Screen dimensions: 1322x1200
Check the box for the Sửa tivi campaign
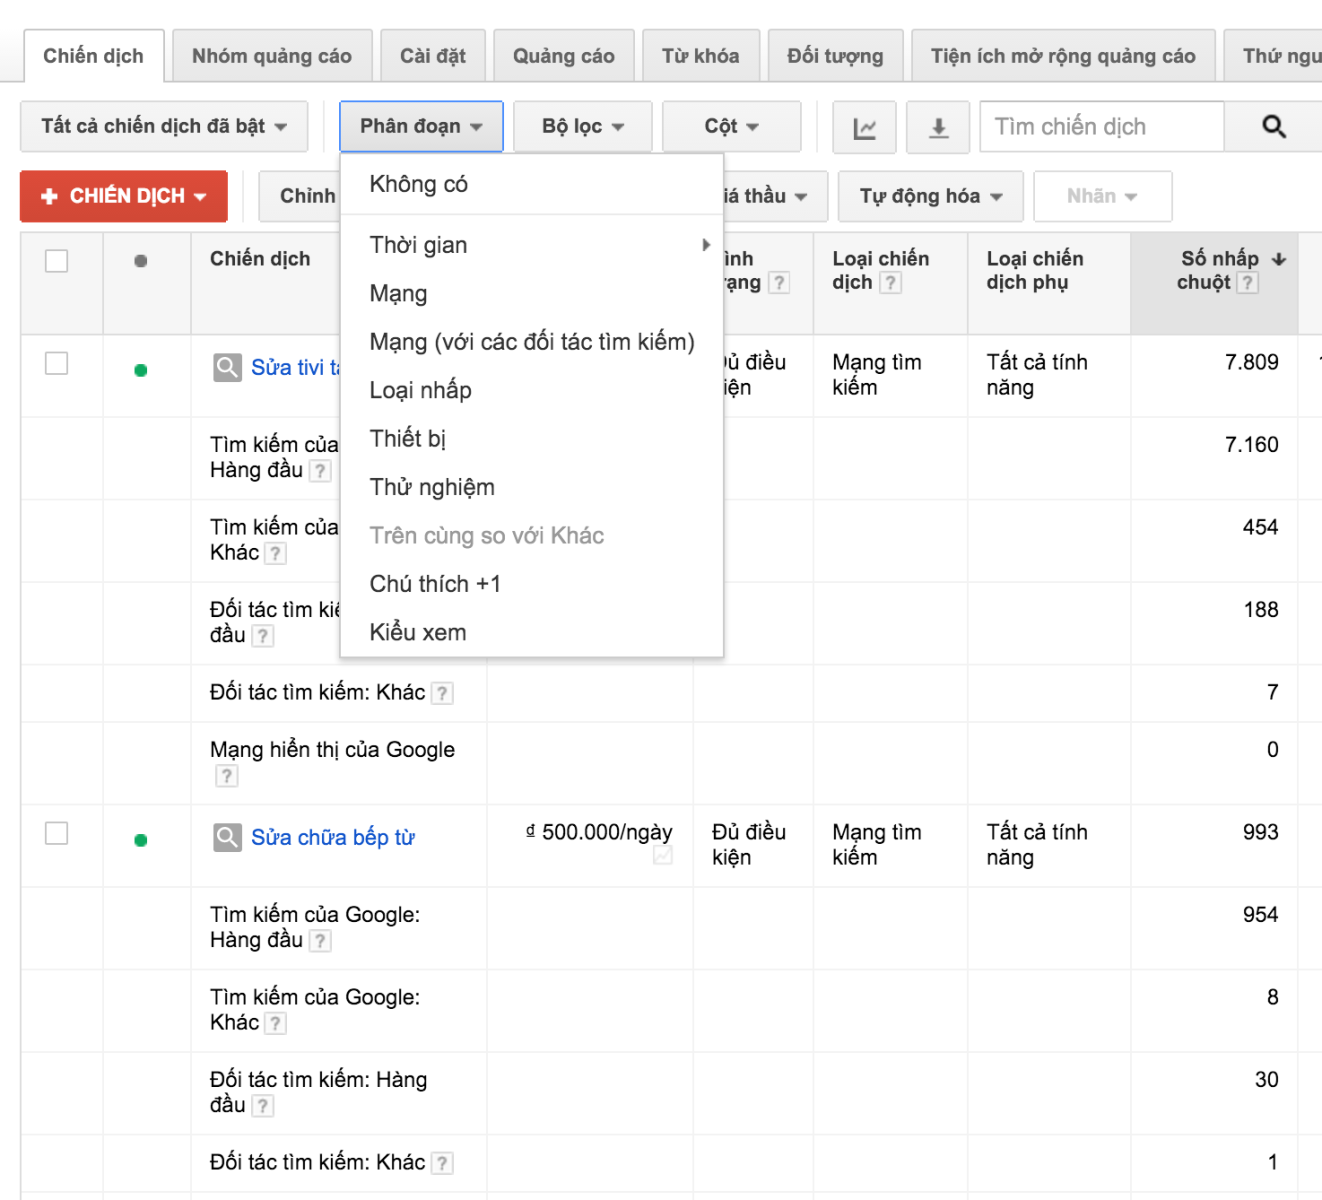[57, 366]
